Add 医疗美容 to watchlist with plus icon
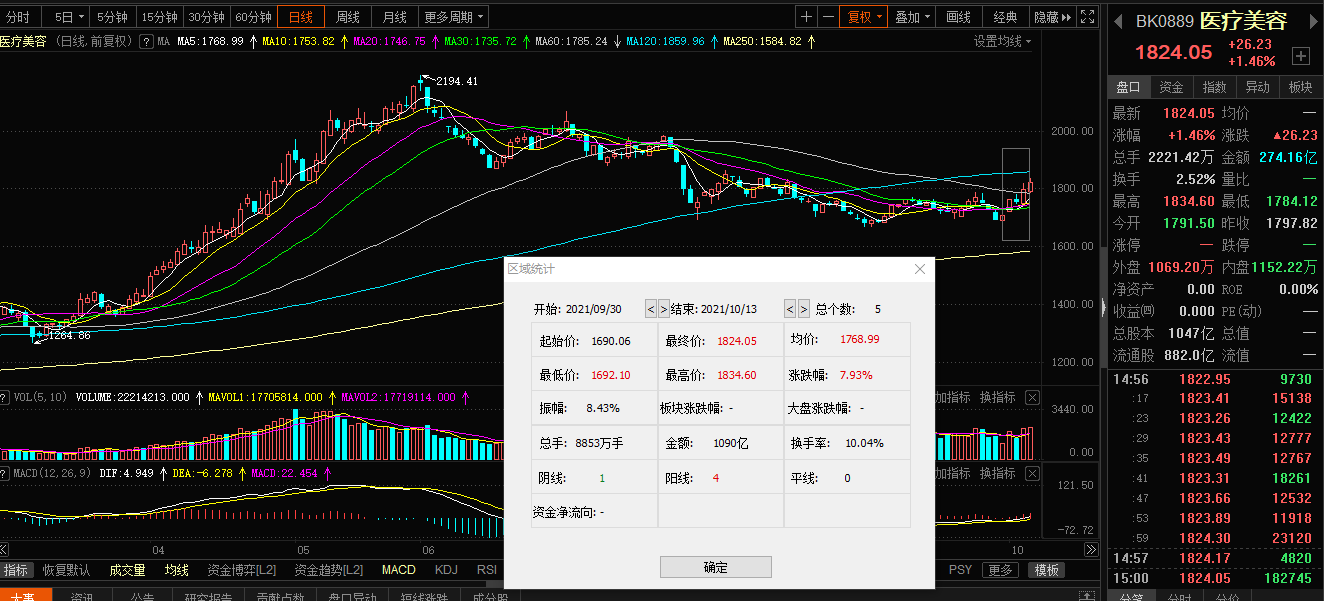 [1300, 56]
